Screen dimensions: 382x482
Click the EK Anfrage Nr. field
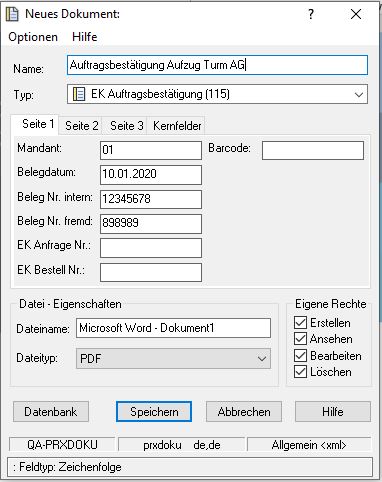click(x=151, y=248)
